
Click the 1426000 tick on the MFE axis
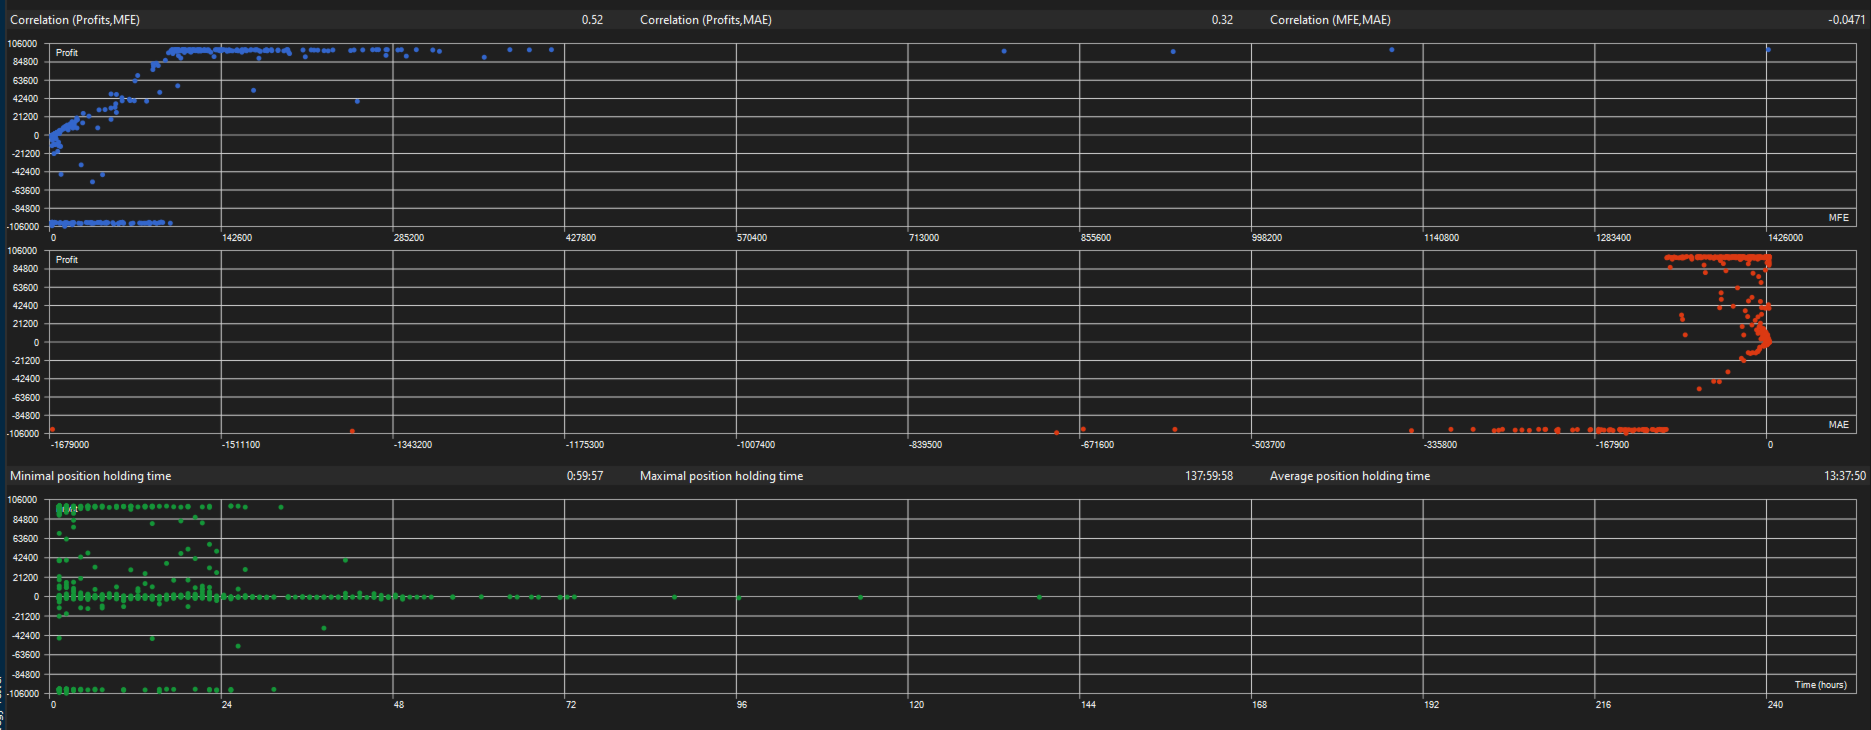[x=1785, y=238]
